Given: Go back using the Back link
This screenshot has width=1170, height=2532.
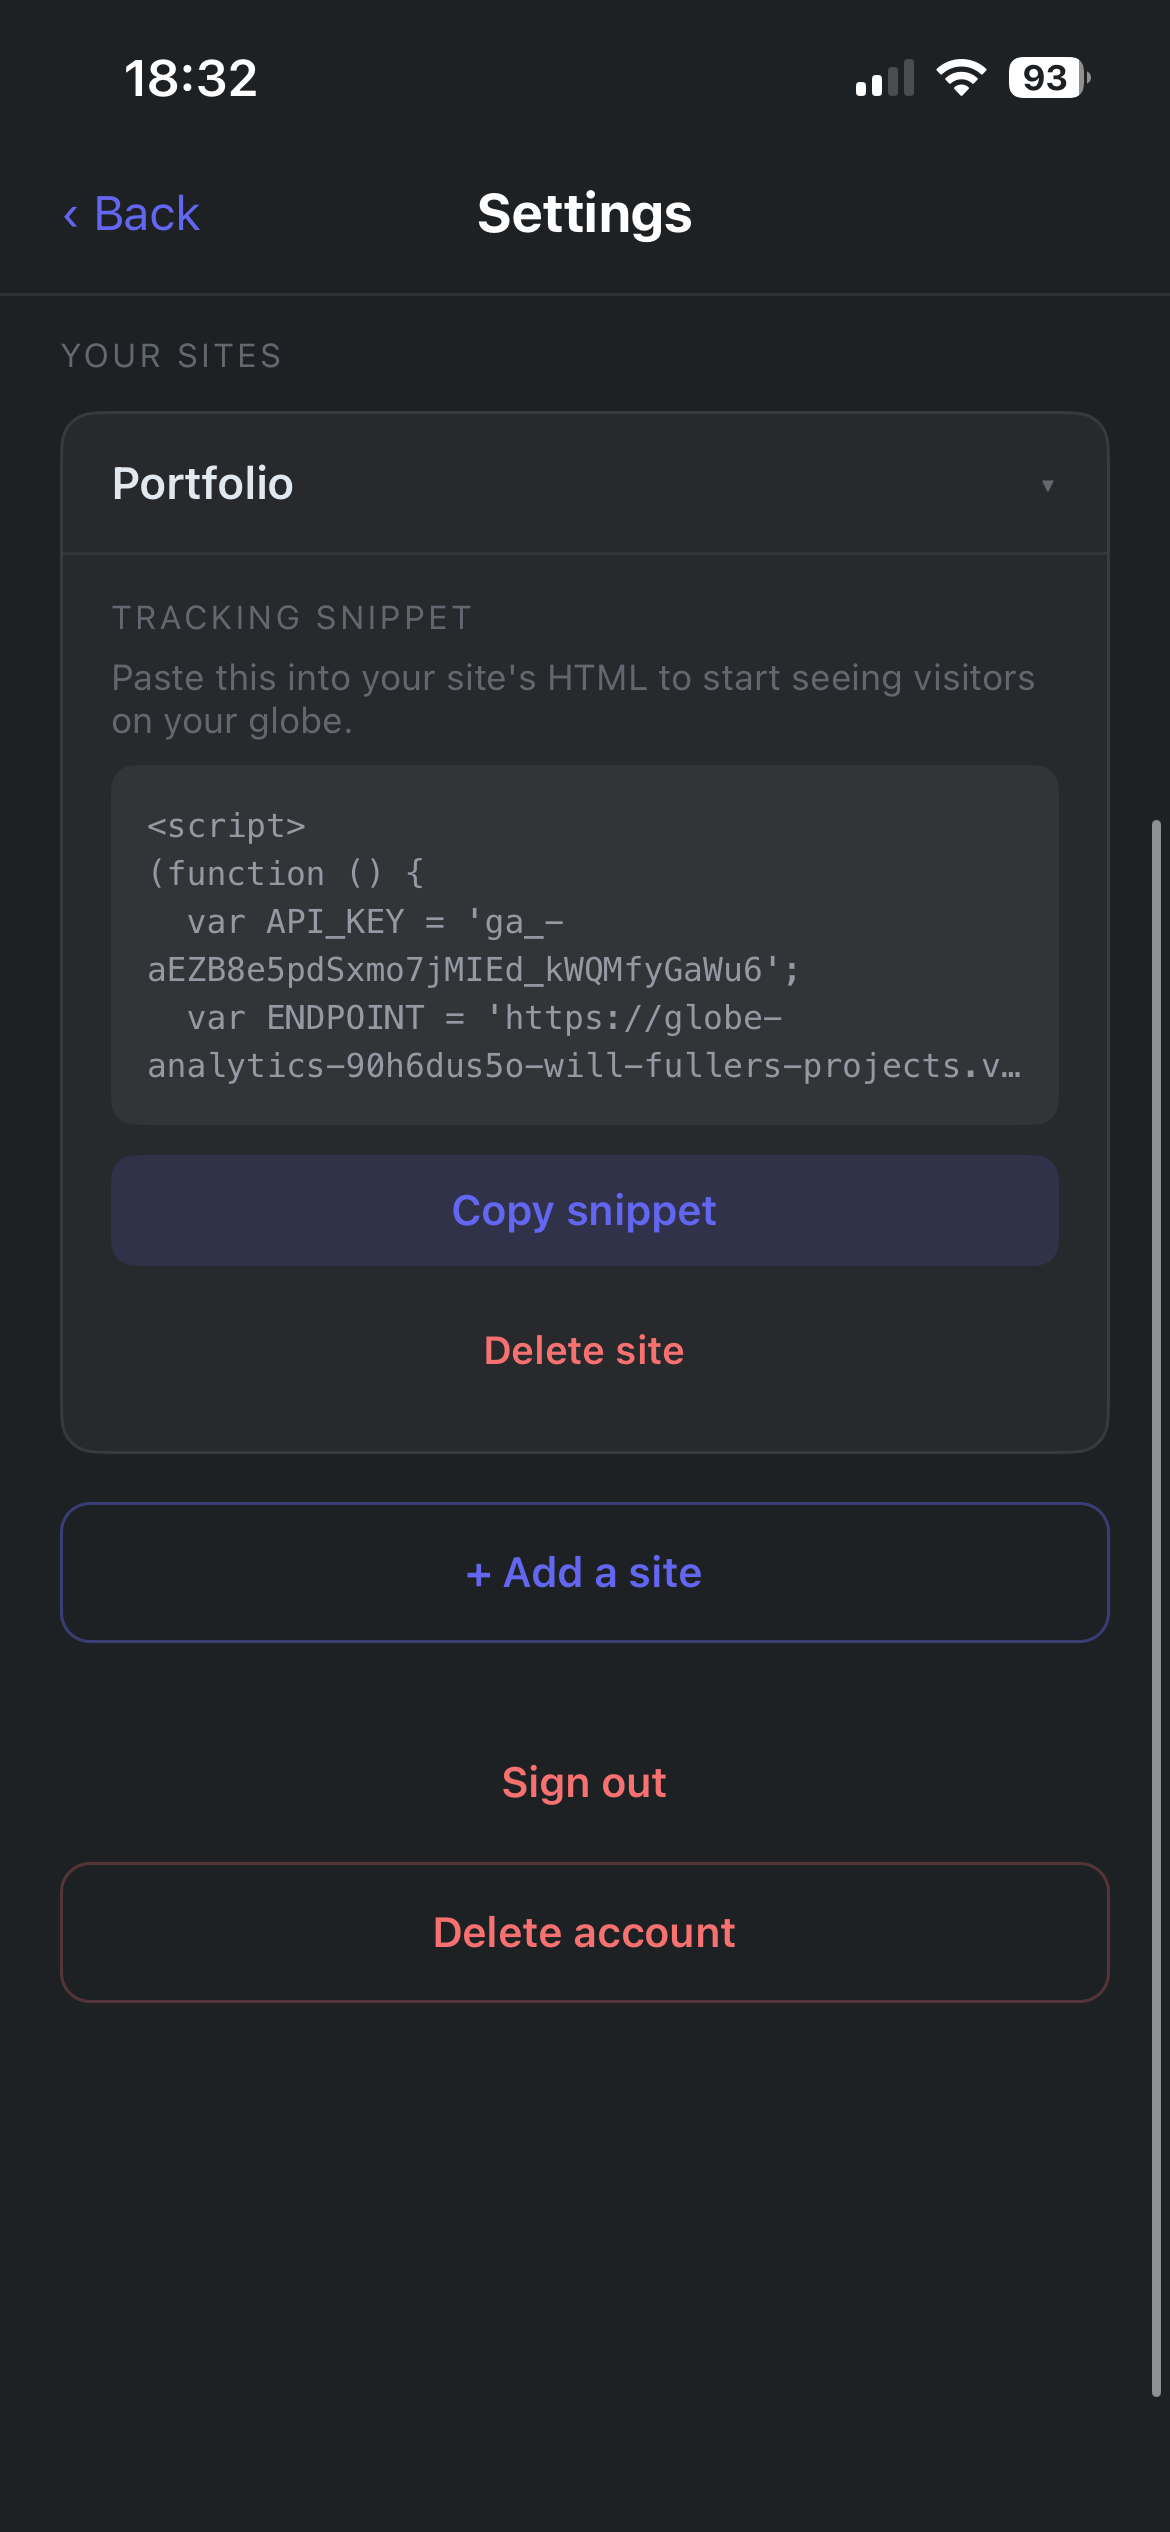Looking at the screenshot, I should (131, 214).
